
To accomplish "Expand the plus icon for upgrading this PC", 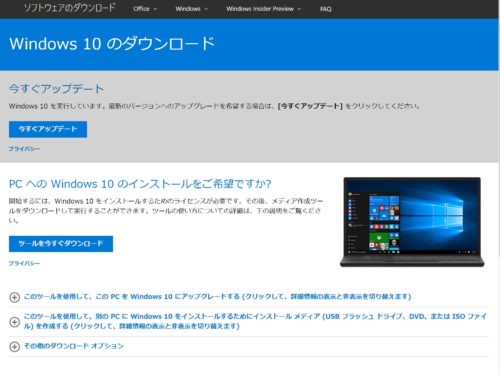I will tap(14, 297).
